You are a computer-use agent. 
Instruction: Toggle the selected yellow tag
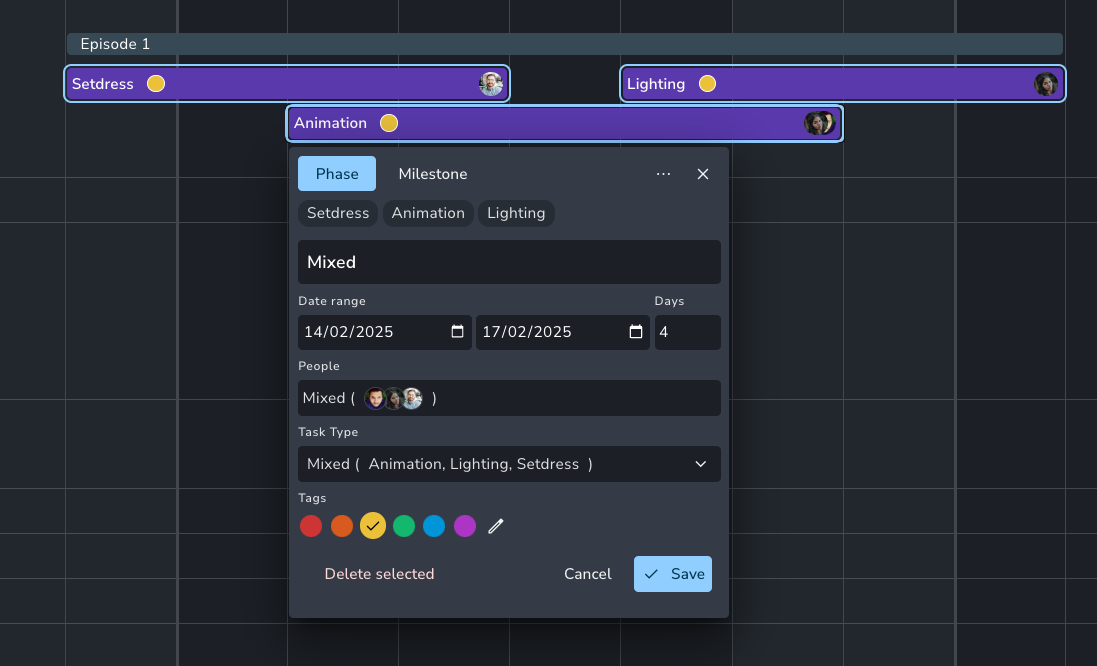373,526
